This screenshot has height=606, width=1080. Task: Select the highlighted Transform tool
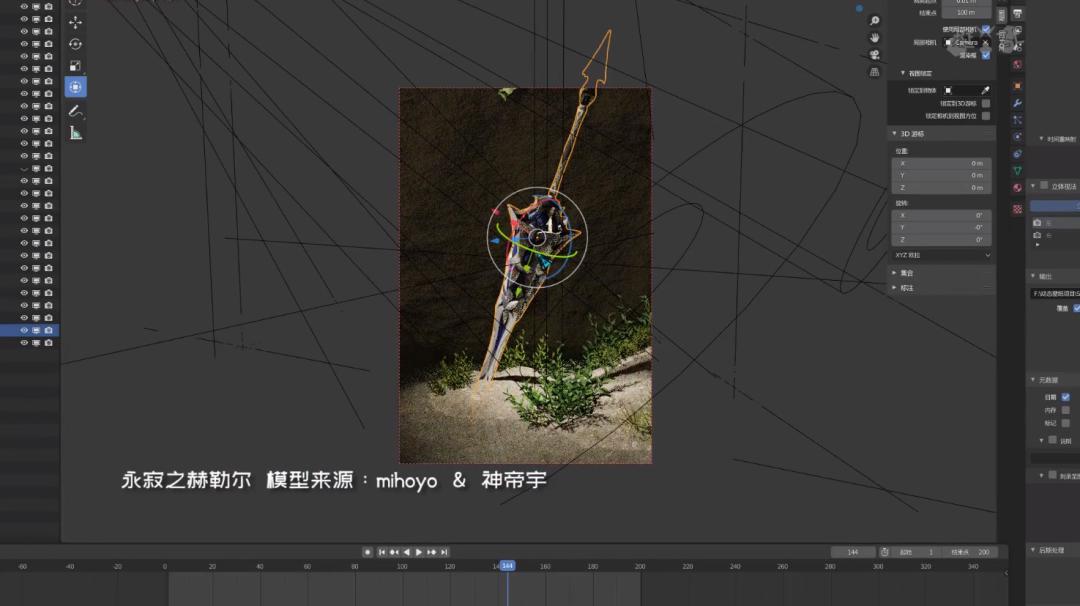pyautogui.click(x=75, y=85)
